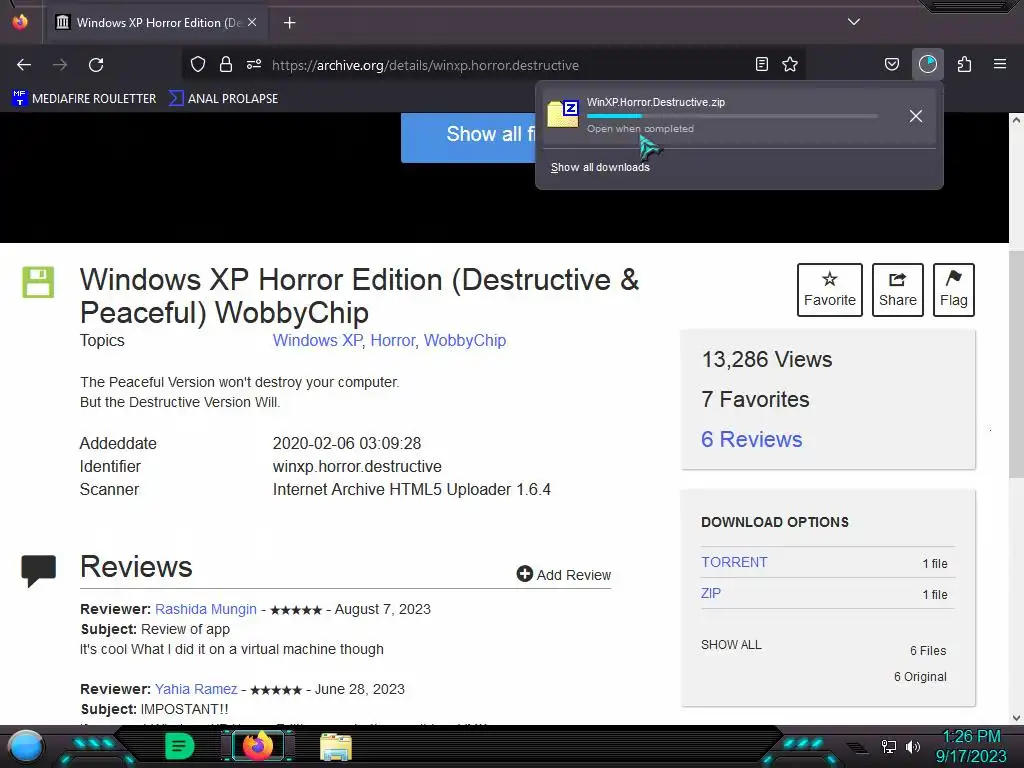The width and height of the screenshot is (1024, 768).
Task: Reload the current page
Action: 96,65
